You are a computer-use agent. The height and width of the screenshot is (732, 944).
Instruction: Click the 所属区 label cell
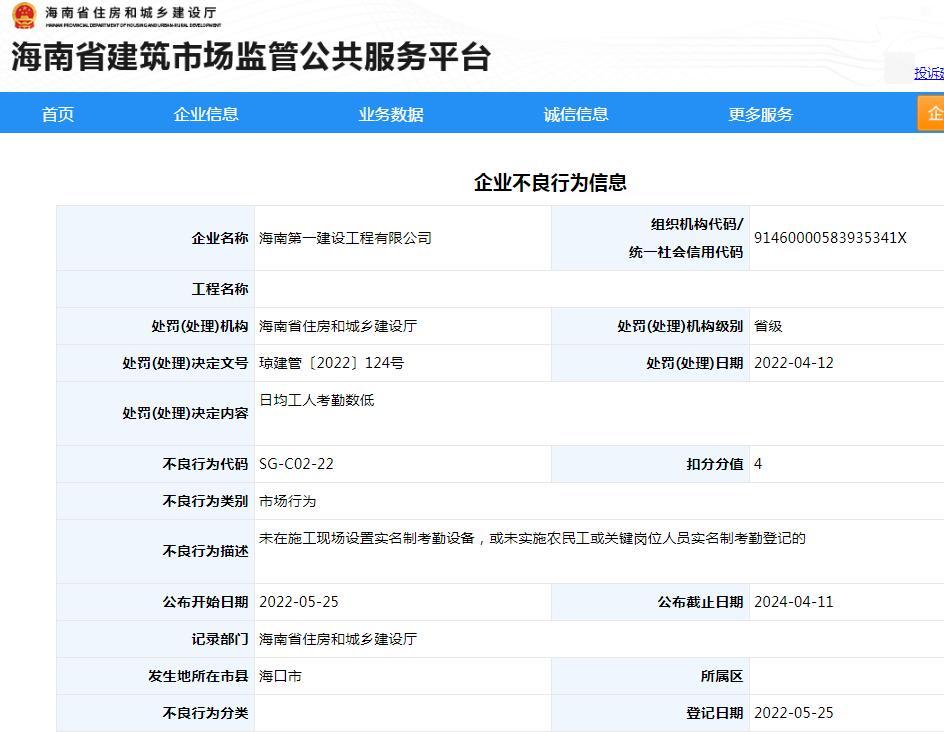point(650,676)
